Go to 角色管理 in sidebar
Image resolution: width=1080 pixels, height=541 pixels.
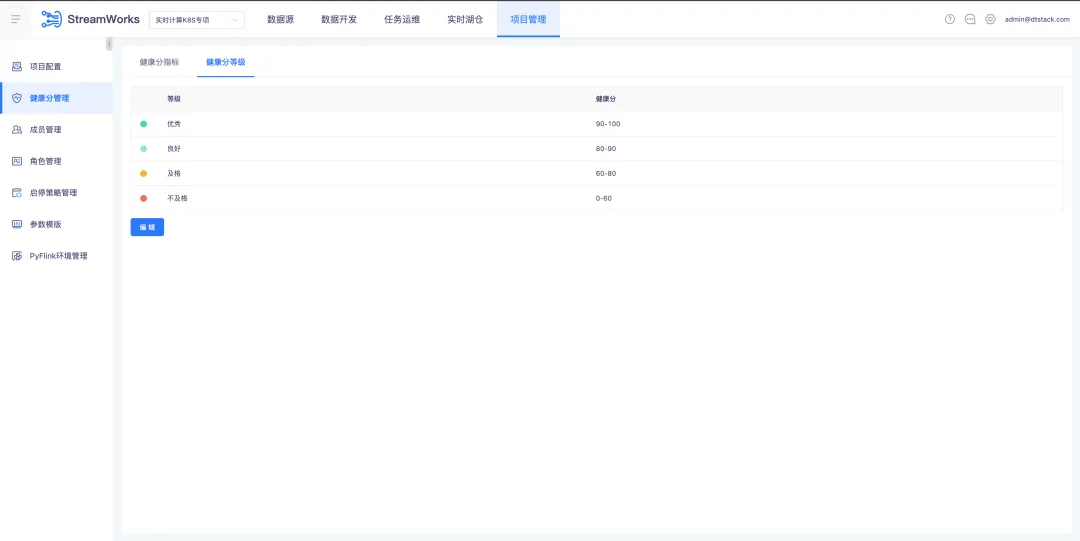point(45,161)
